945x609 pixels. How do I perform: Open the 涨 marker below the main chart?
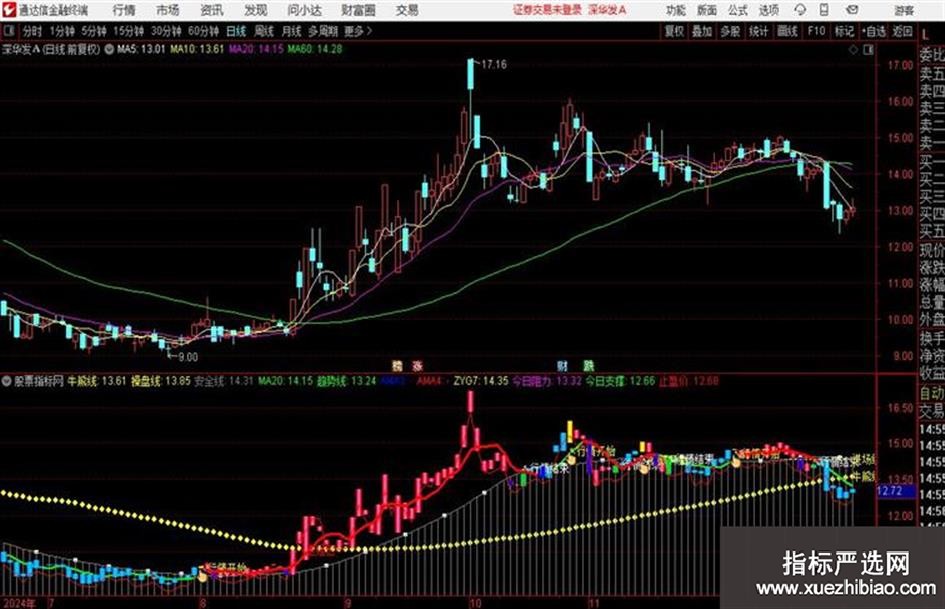[x=416, y=365]
